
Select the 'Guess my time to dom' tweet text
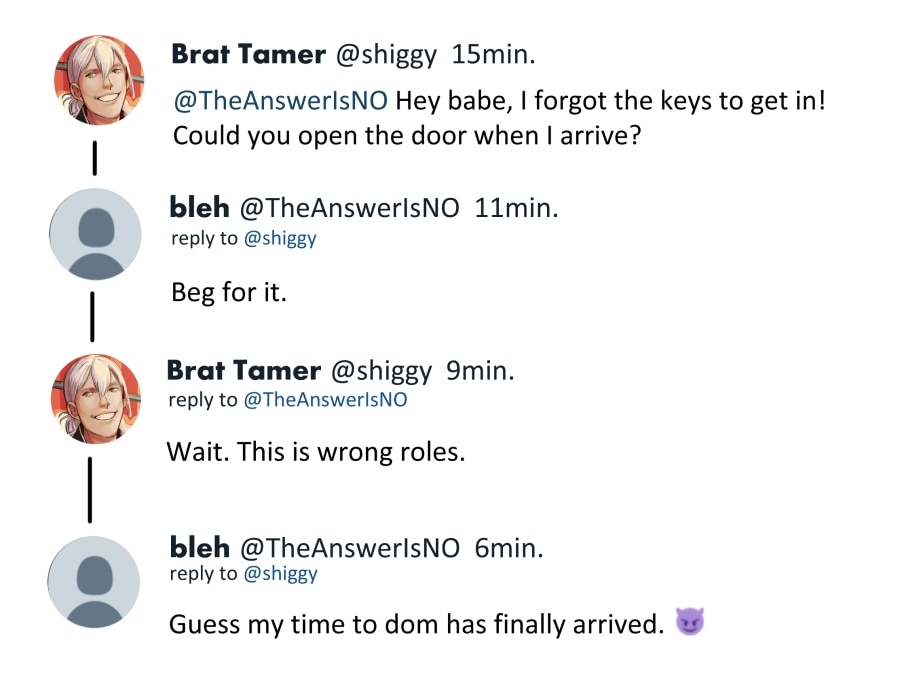(x=416, y=625)
